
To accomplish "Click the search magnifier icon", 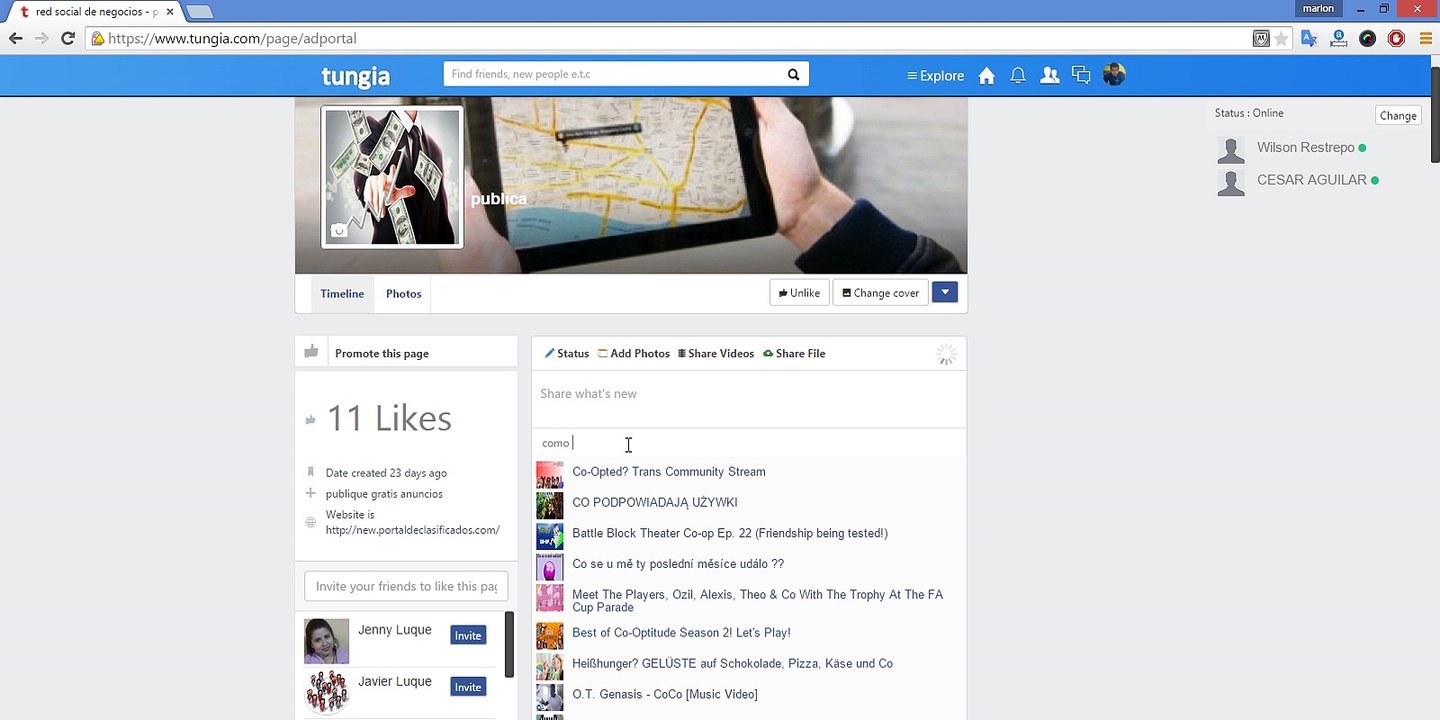I will tap(793, 74).
